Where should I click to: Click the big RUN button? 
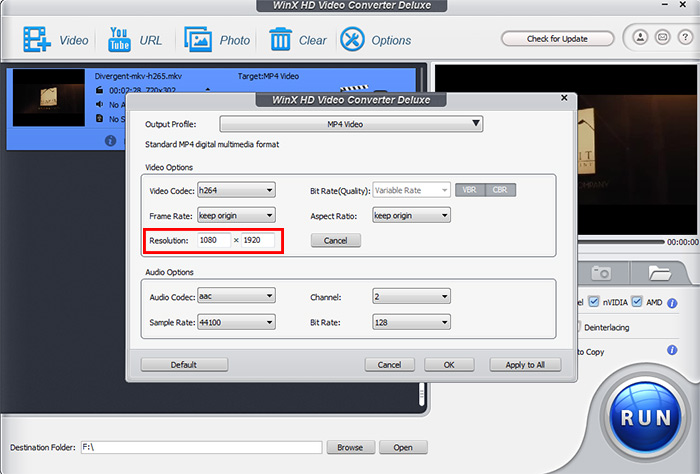coord(646,417)
